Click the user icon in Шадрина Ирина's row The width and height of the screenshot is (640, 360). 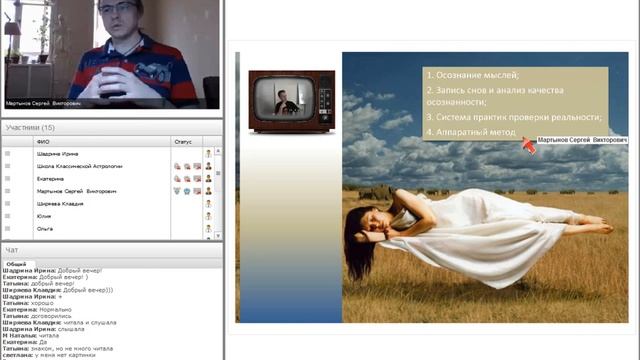208,154
